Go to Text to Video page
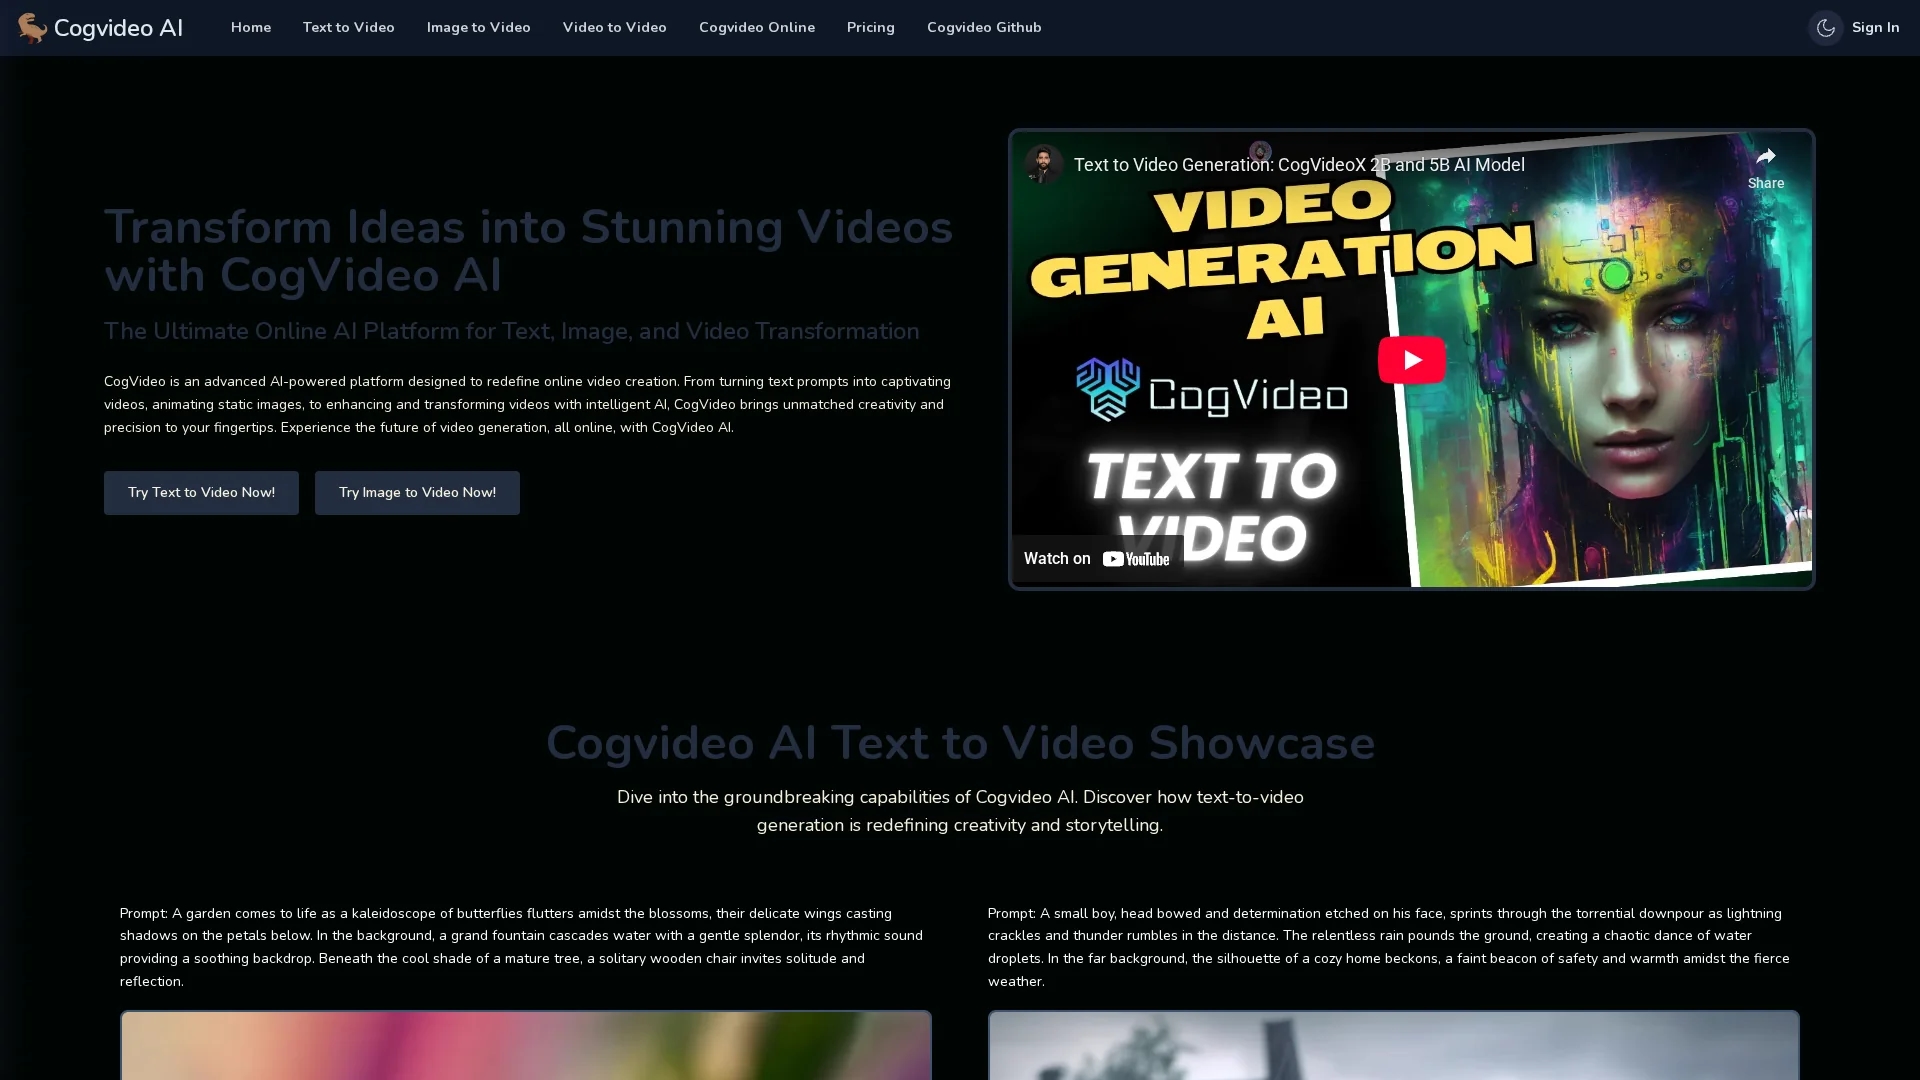Screen dimensions: 1920x1080 [349, 28]
